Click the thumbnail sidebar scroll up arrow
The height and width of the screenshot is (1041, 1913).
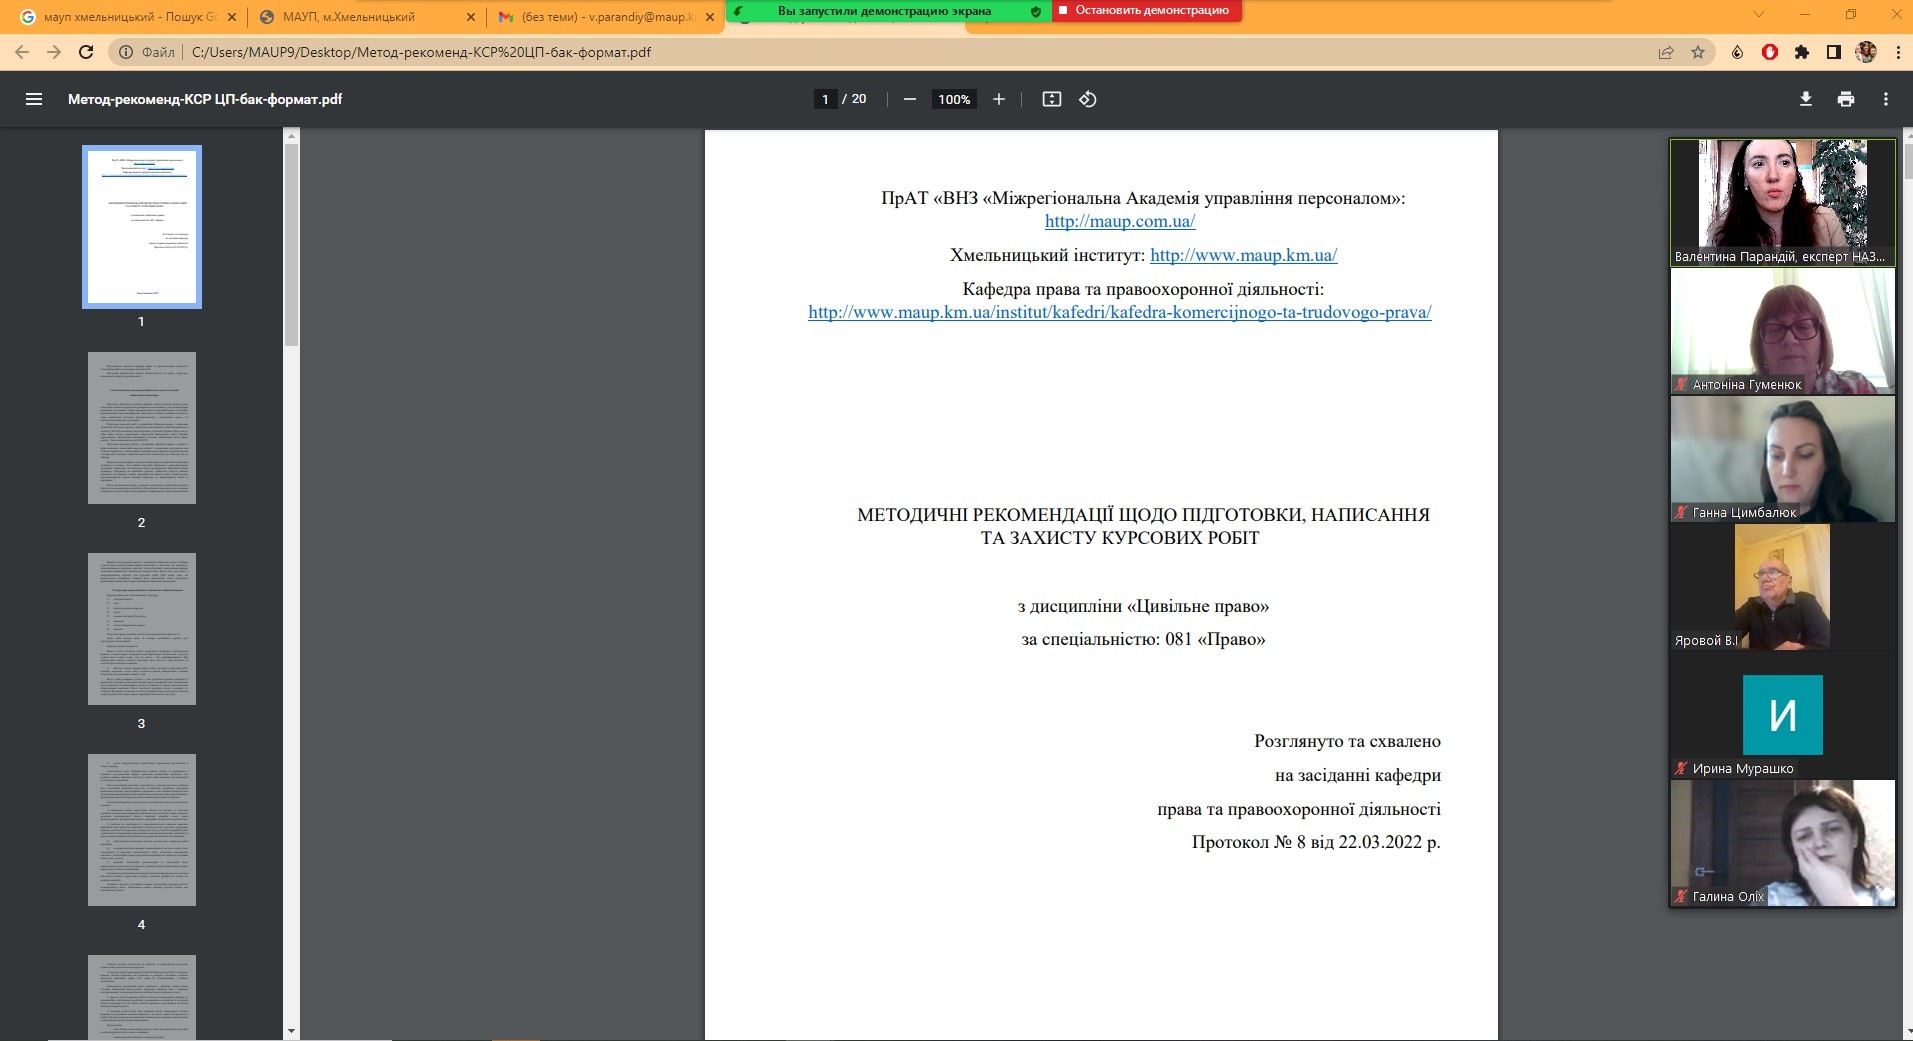[x=292, y=135]
